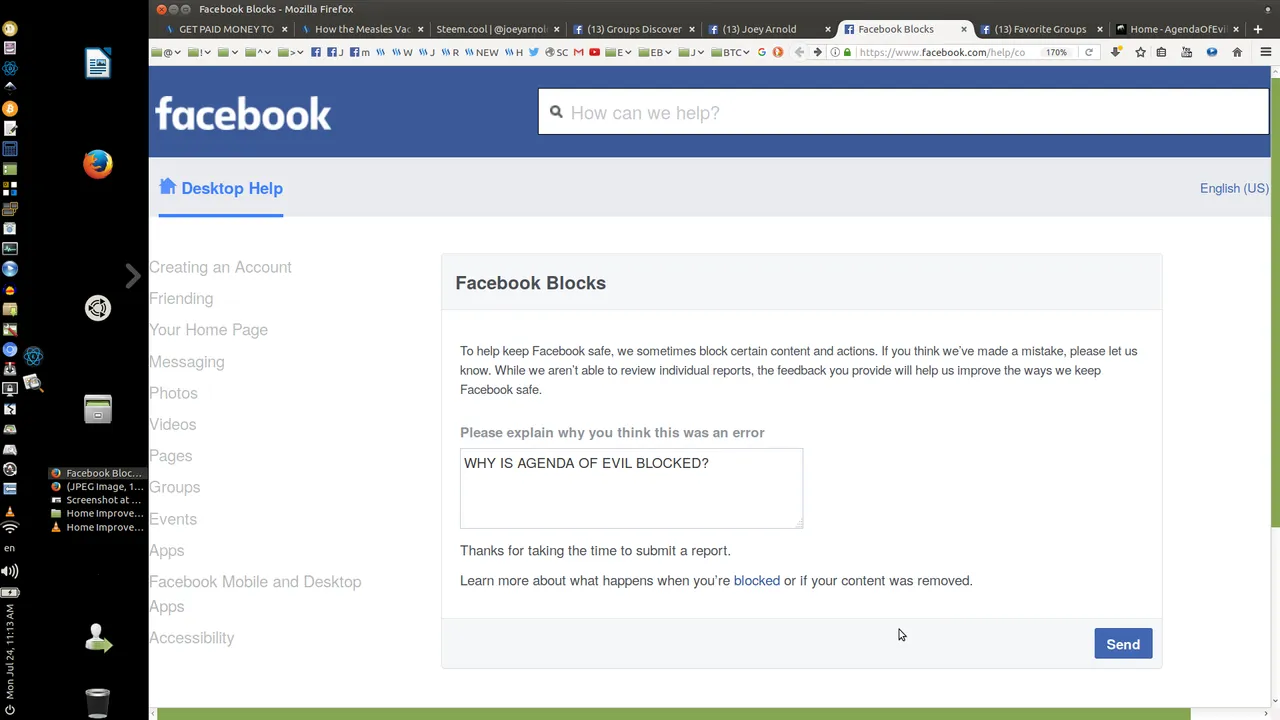The image size is (1280, 720).
Task: Click the YouTube extension toolbar icon
Action: coord(1186,52)
